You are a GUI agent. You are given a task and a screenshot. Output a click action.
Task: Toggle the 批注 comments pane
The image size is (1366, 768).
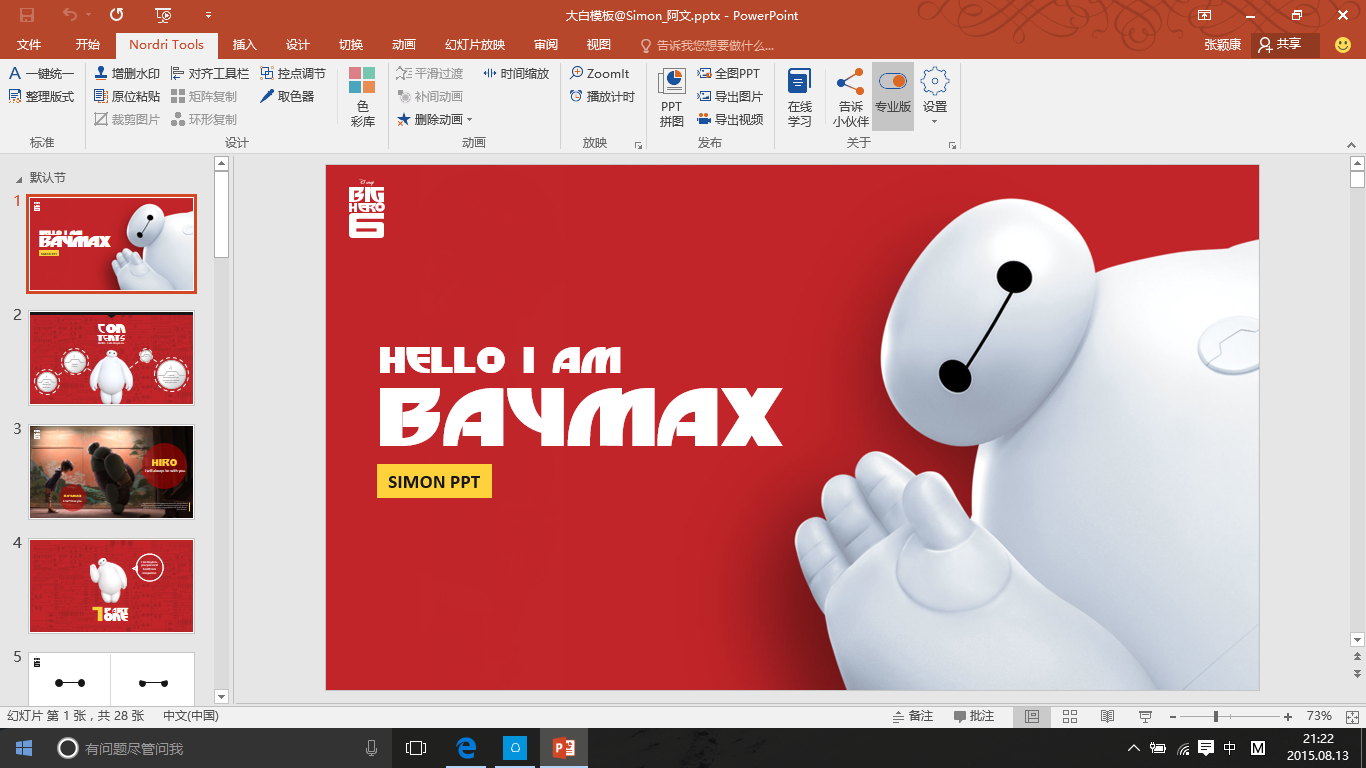point(974,716)
